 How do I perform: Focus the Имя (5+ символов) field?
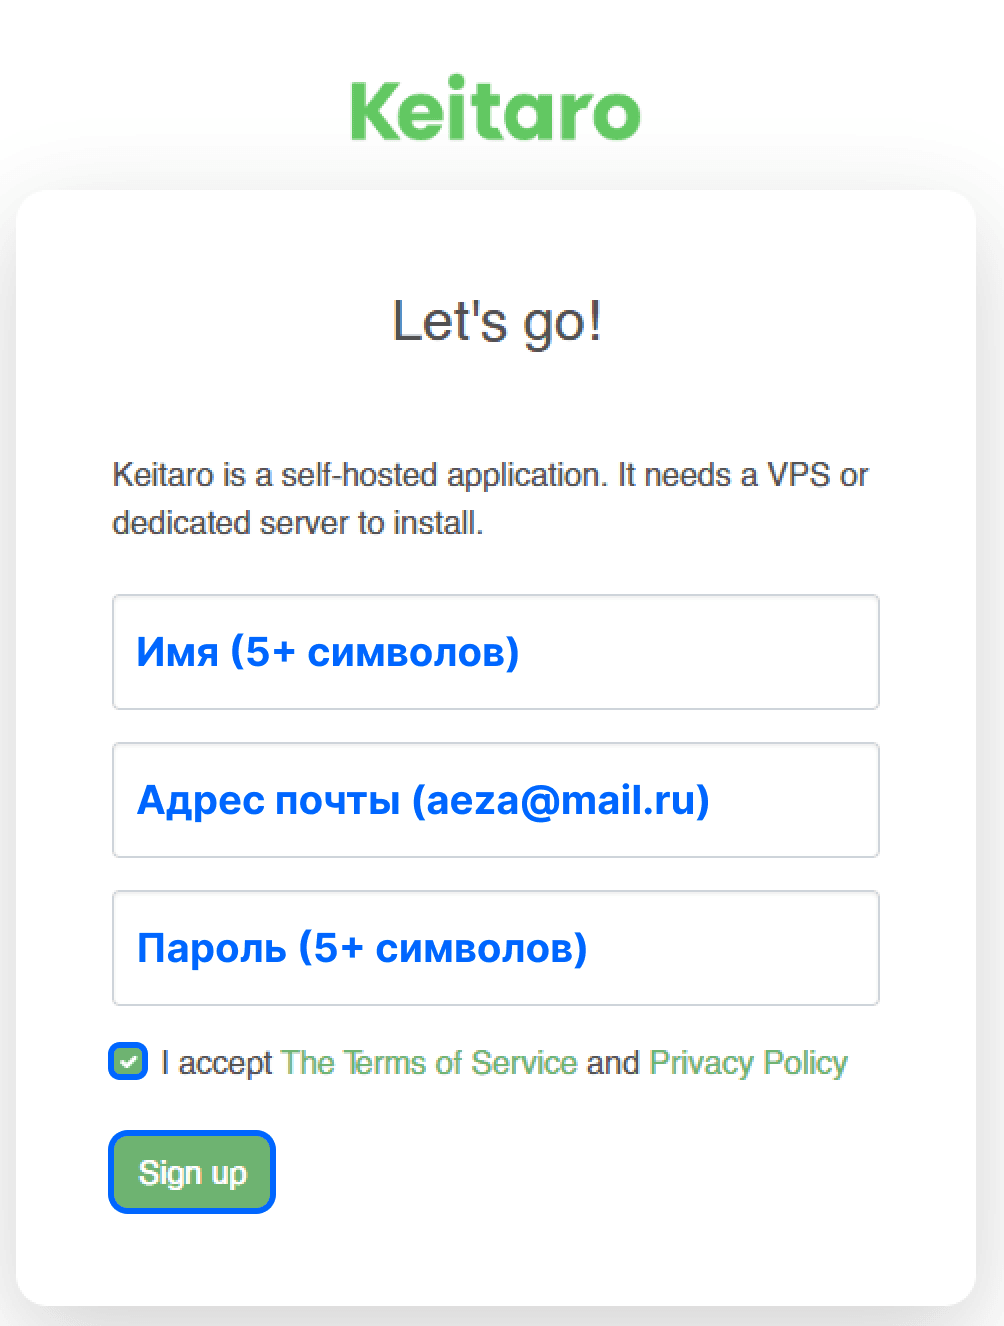click(496, 652)
